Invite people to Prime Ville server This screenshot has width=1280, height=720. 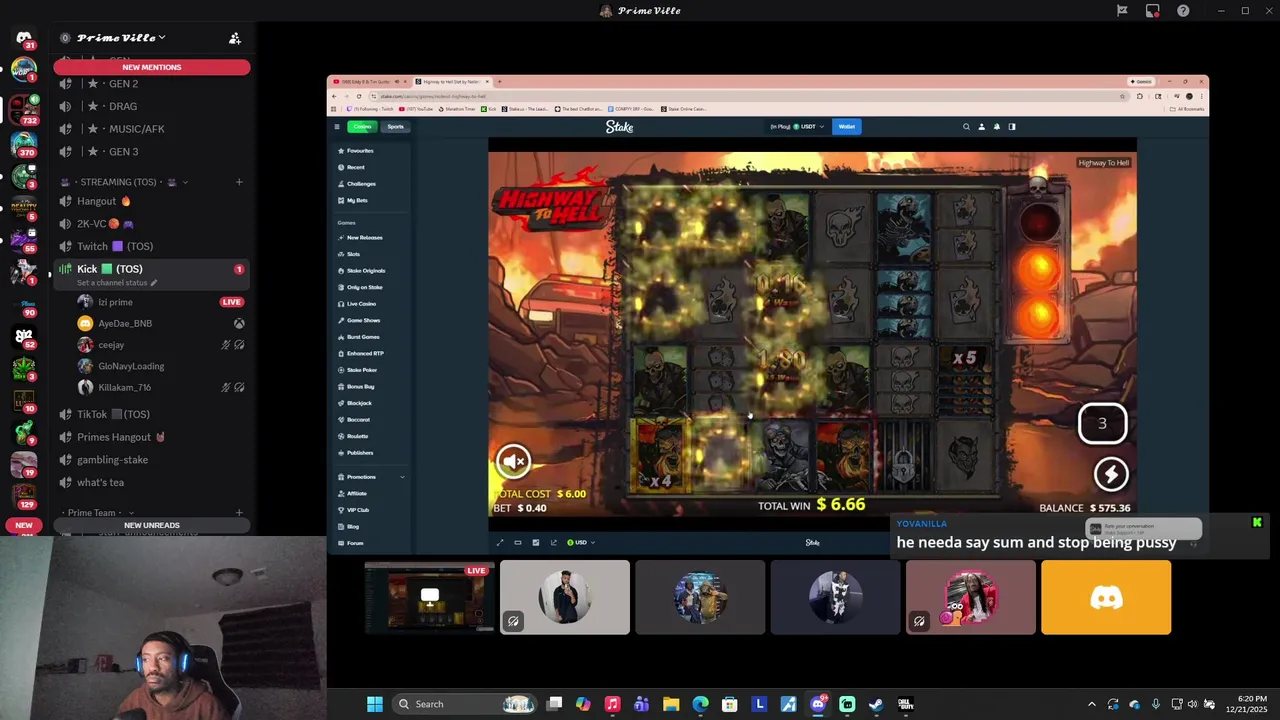pyautogui.click(x=234, y=38)
